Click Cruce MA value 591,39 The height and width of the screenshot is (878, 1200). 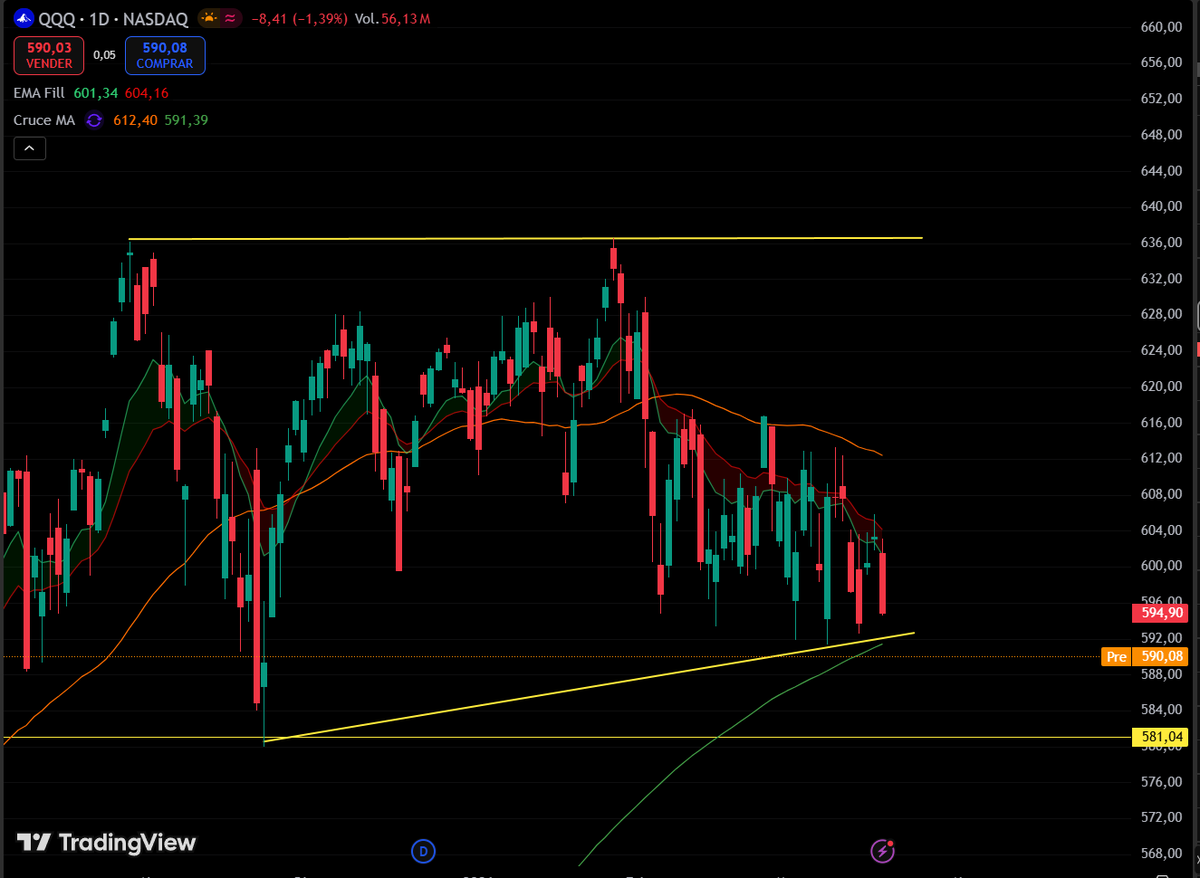pos(186,120)
